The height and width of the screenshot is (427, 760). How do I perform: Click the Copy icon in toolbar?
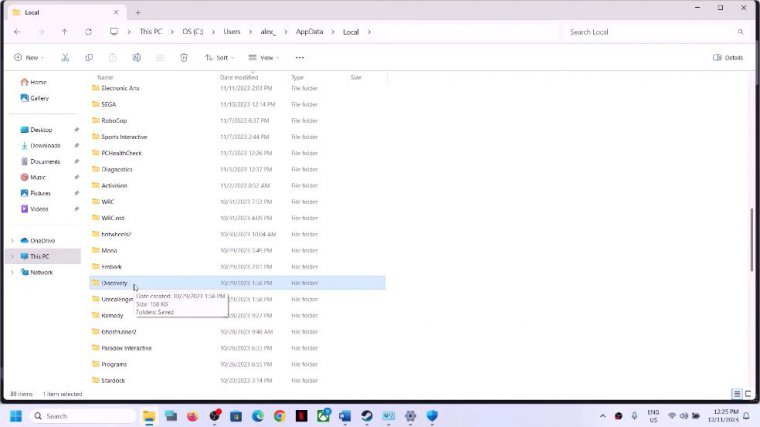(89, 58)
